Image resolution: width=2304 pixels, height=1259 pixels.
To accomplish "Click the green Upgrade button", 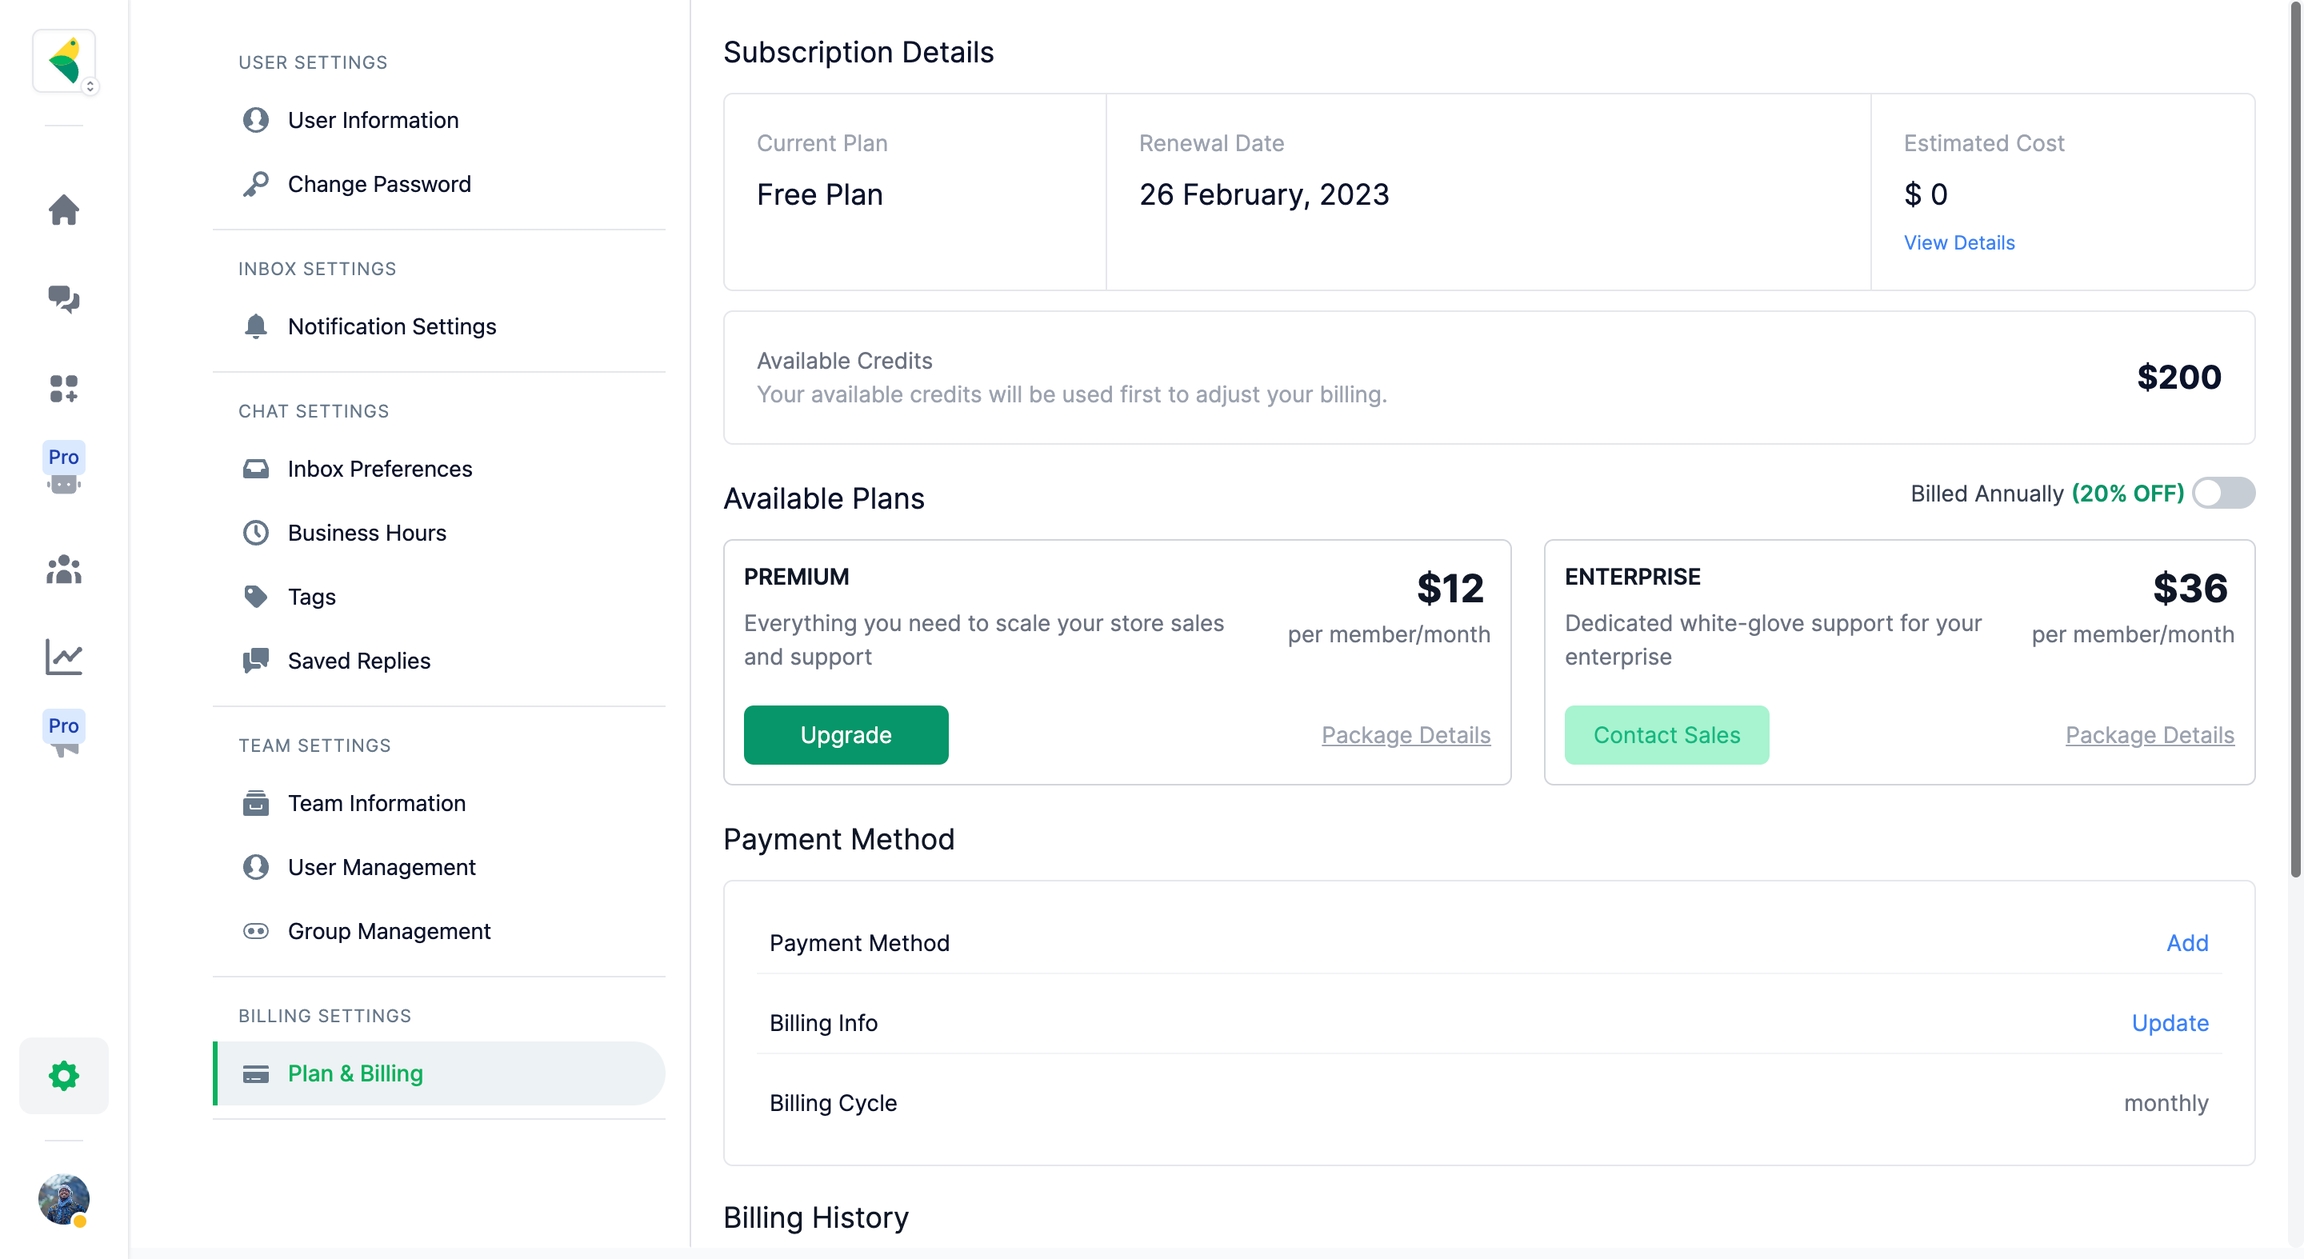I will pos(845,735).
